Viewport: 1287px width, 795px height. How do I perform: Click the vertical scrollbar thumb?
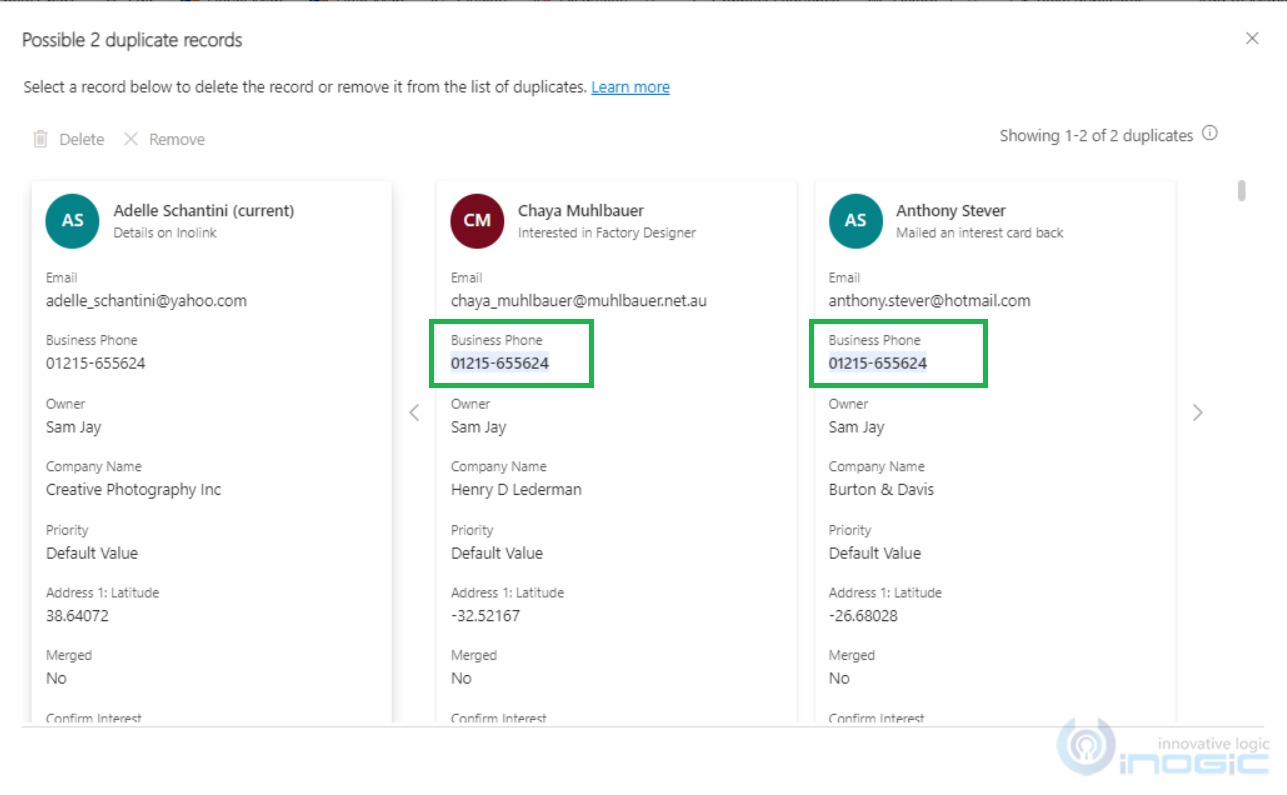click(x=1241, y=190)
